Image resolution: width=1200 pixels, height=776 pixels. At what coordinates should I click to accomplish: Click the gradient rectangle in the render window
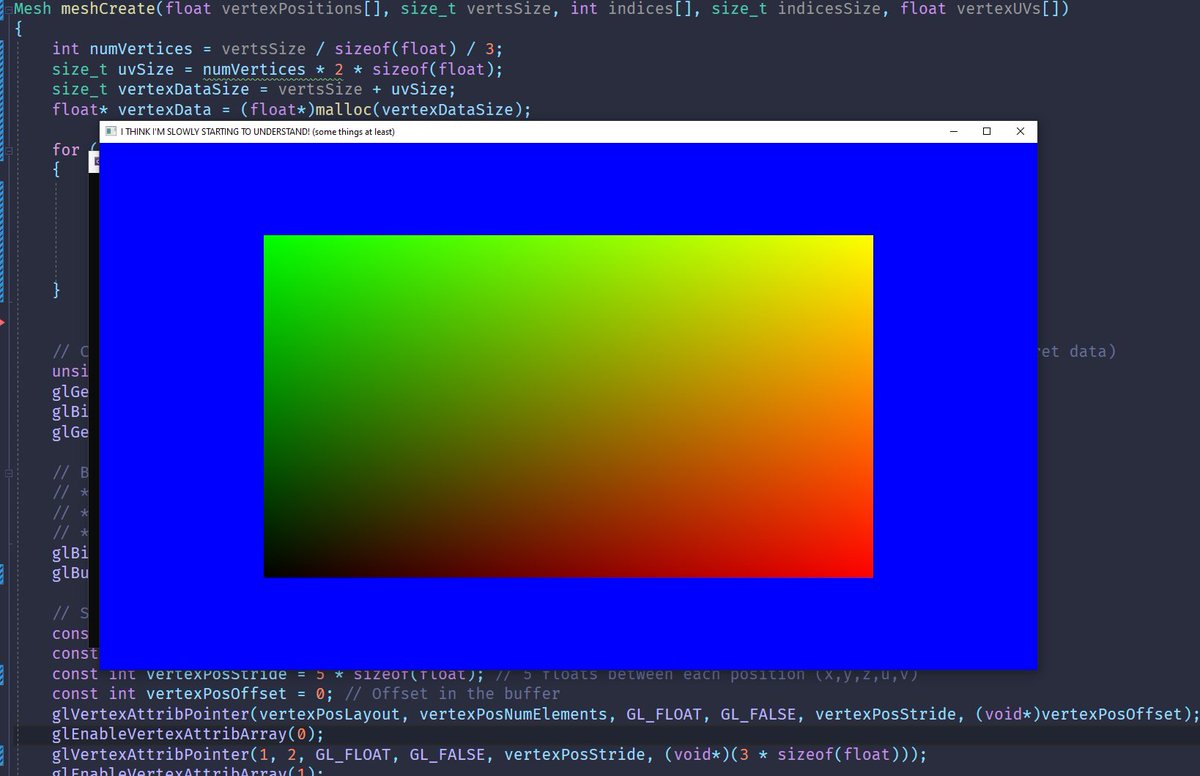click(568, 406)
